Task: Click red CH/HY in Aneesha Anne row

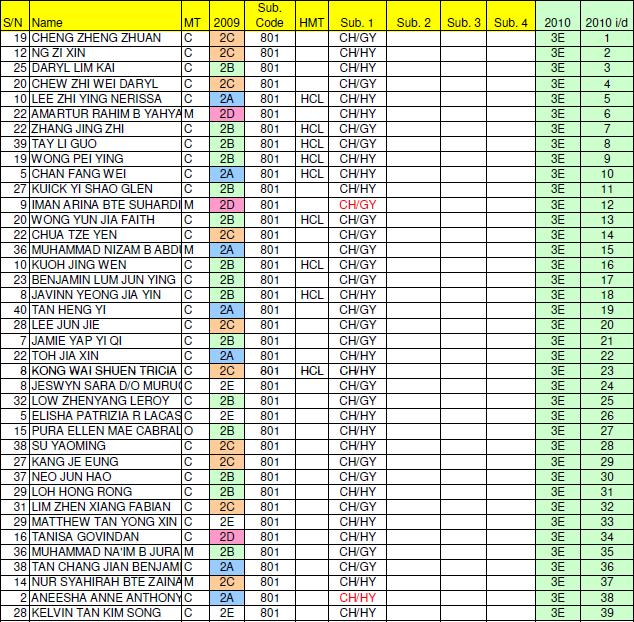Action: tap(357, 597)
